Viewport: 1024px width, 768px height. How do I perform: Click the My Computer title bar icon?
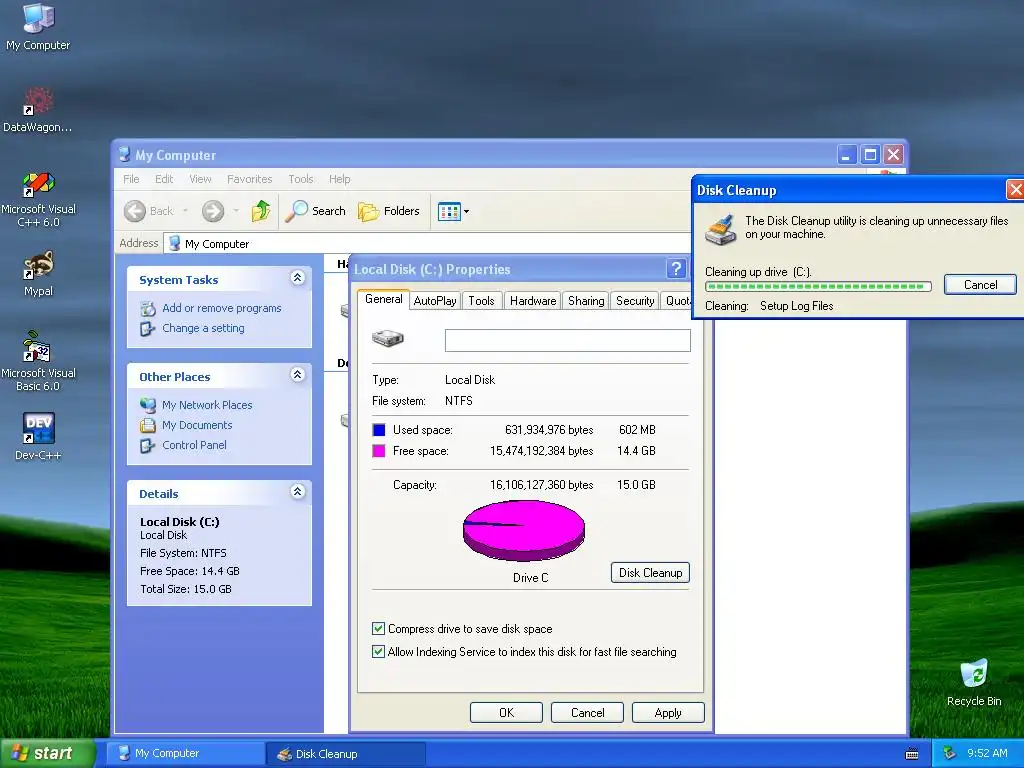coord(124,155)
